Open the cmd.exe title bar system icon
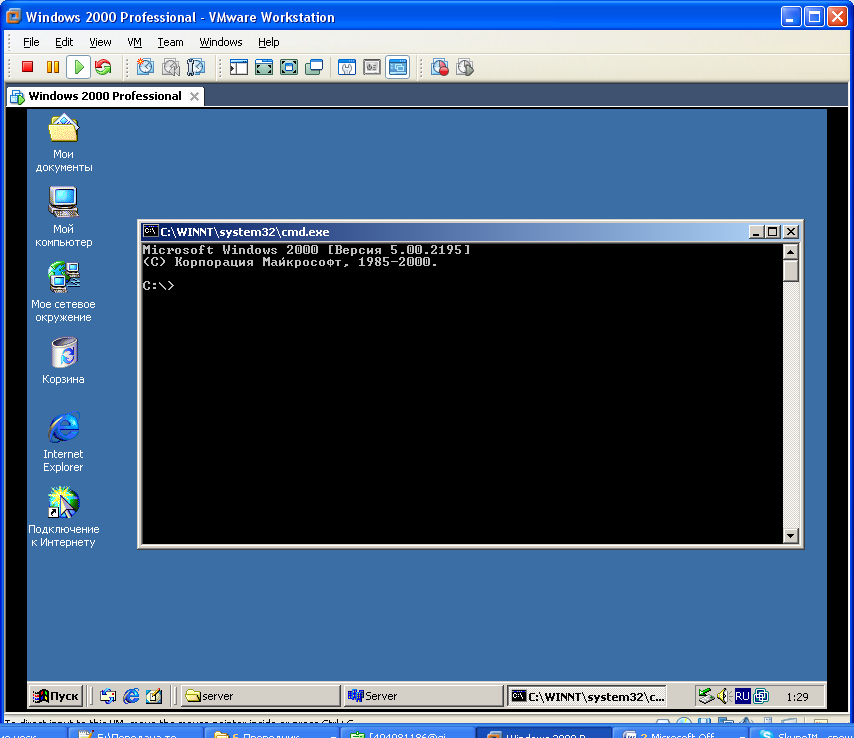The width and height of the screenshot is (854, 738). coord(150,231)
